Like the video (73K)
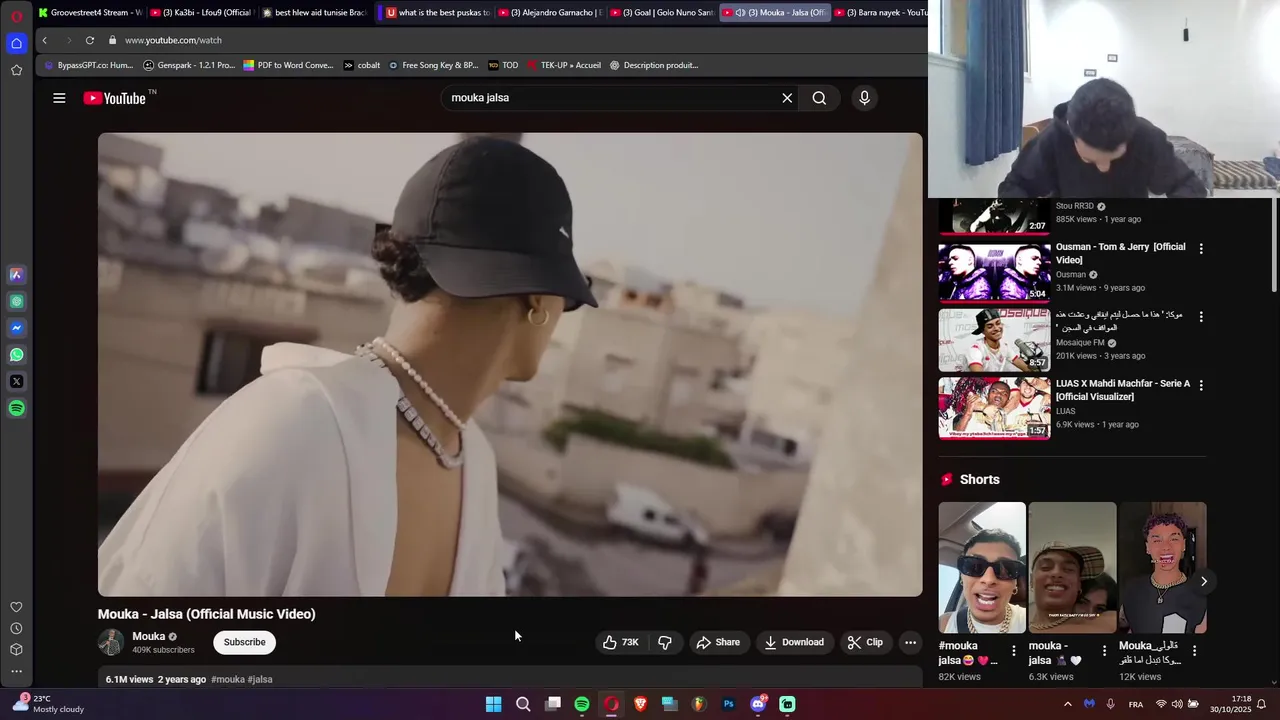Screen dimensions: 1280x720 [620, 642]
